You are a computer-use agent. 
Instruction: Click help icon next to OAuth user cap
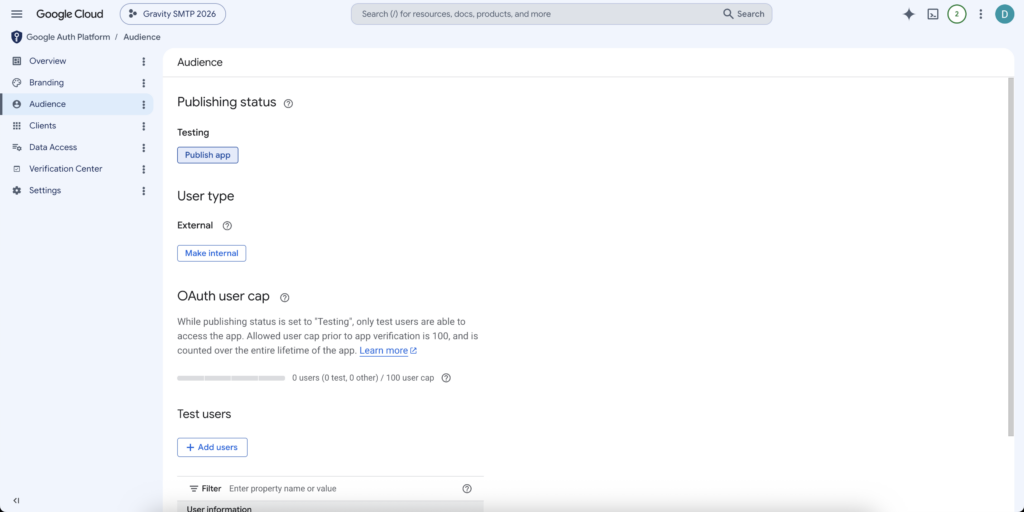pyautogui.click(x=284, y=297)
